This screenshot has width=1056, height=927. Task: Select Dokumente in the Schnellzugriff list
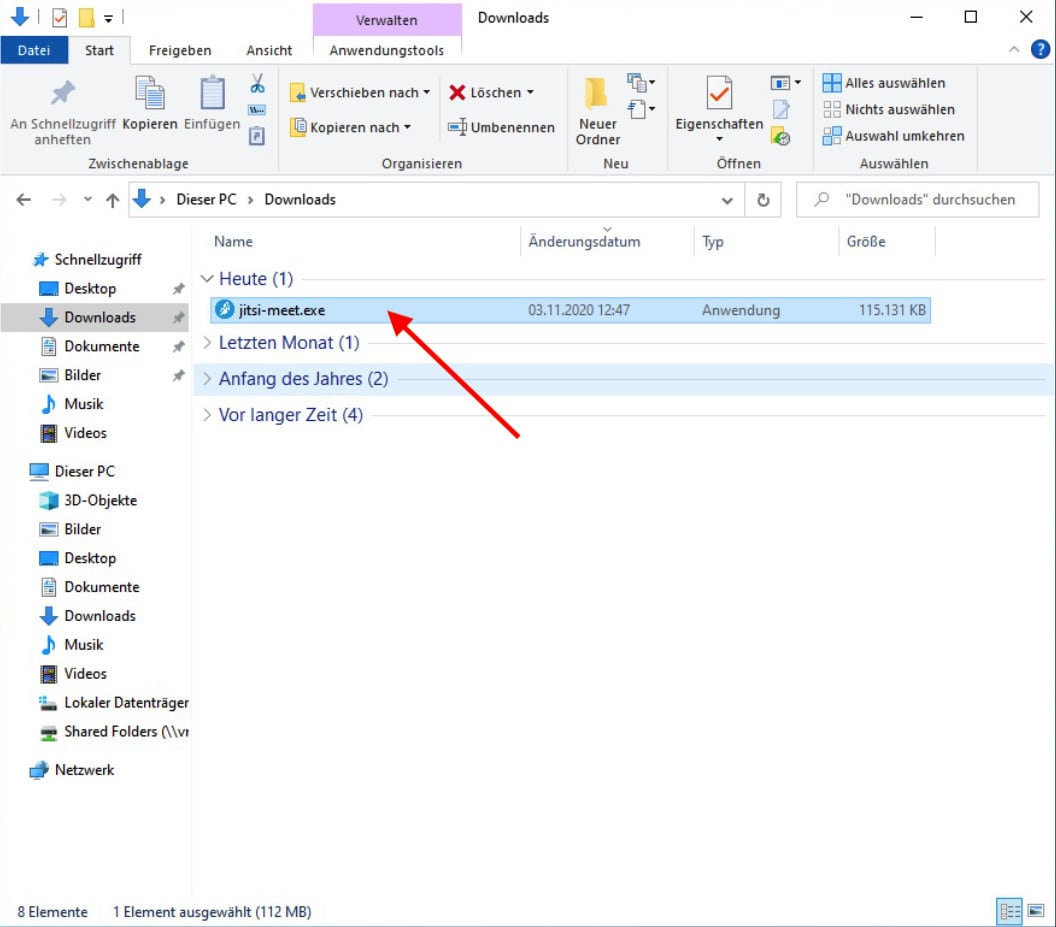(101, 346)
